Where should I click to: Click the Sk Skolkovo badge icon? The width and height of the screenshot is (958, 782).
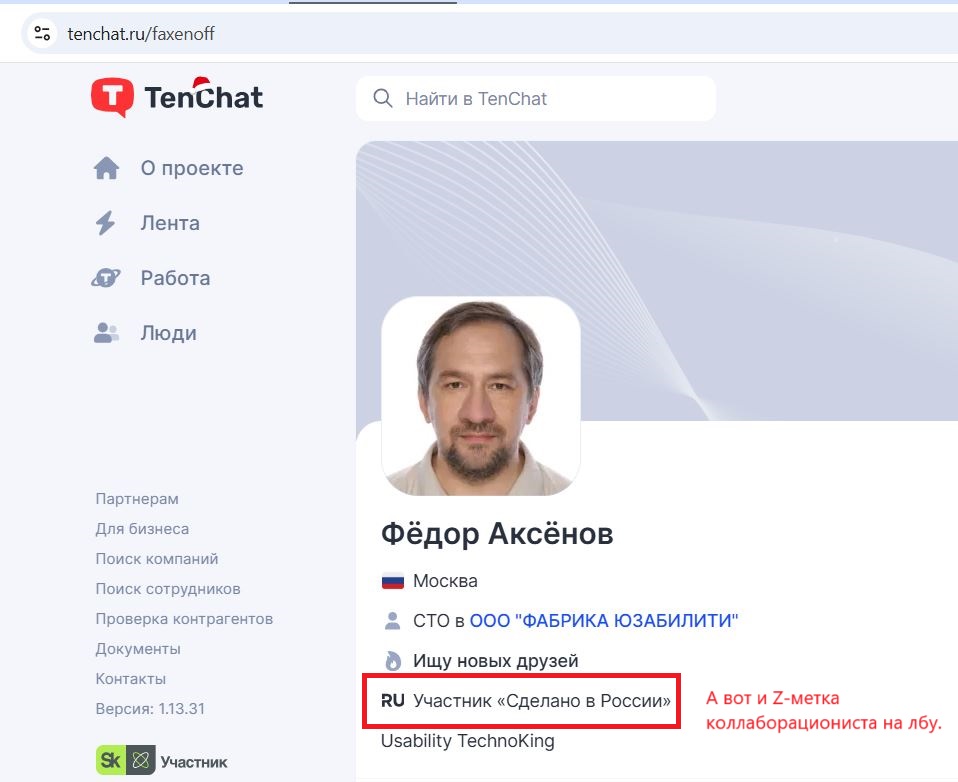click(x=126, y=760)
